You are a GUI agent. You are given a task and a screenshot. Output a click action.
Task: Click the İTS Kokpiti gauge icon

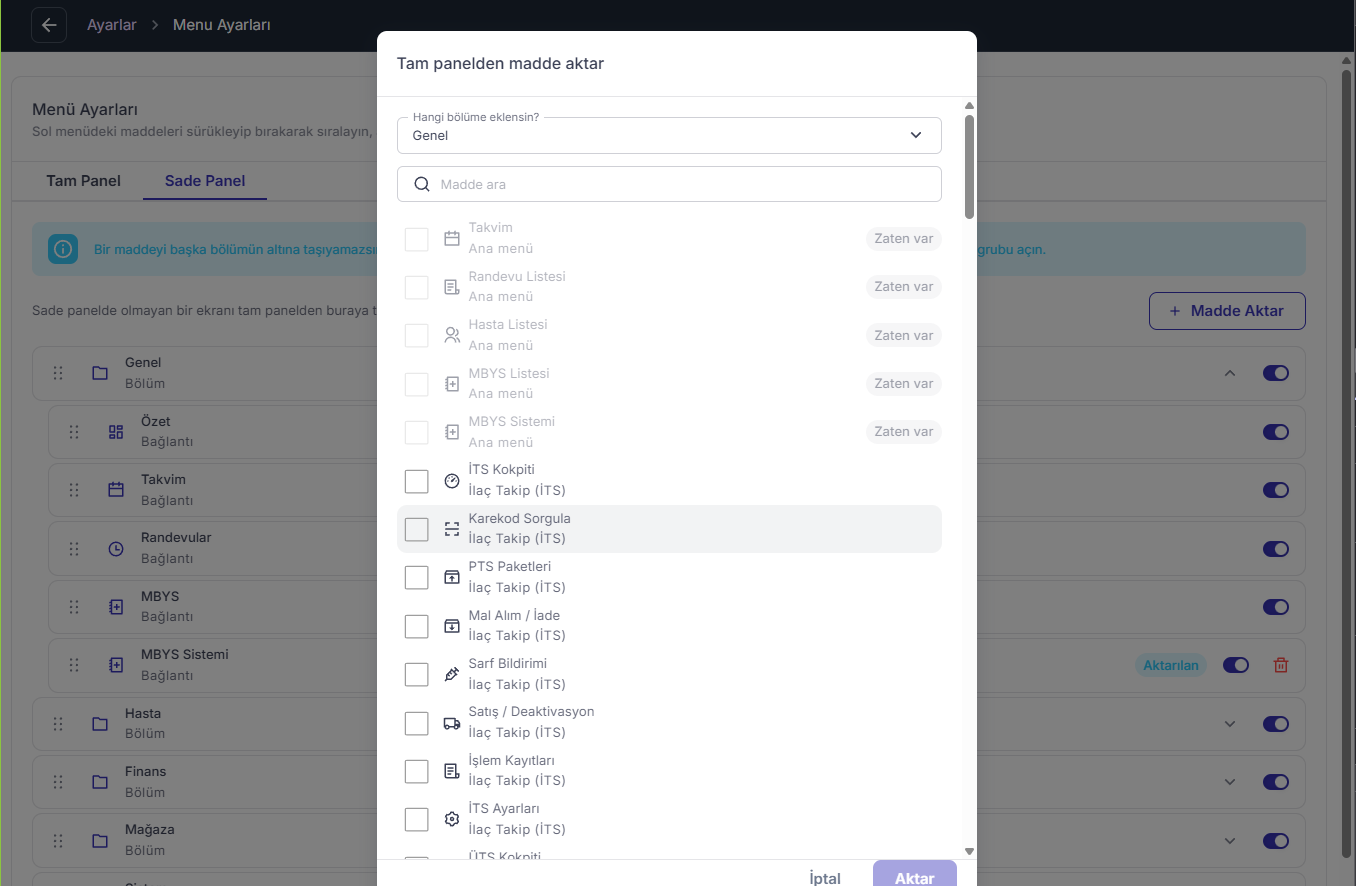tap(452, 481)
